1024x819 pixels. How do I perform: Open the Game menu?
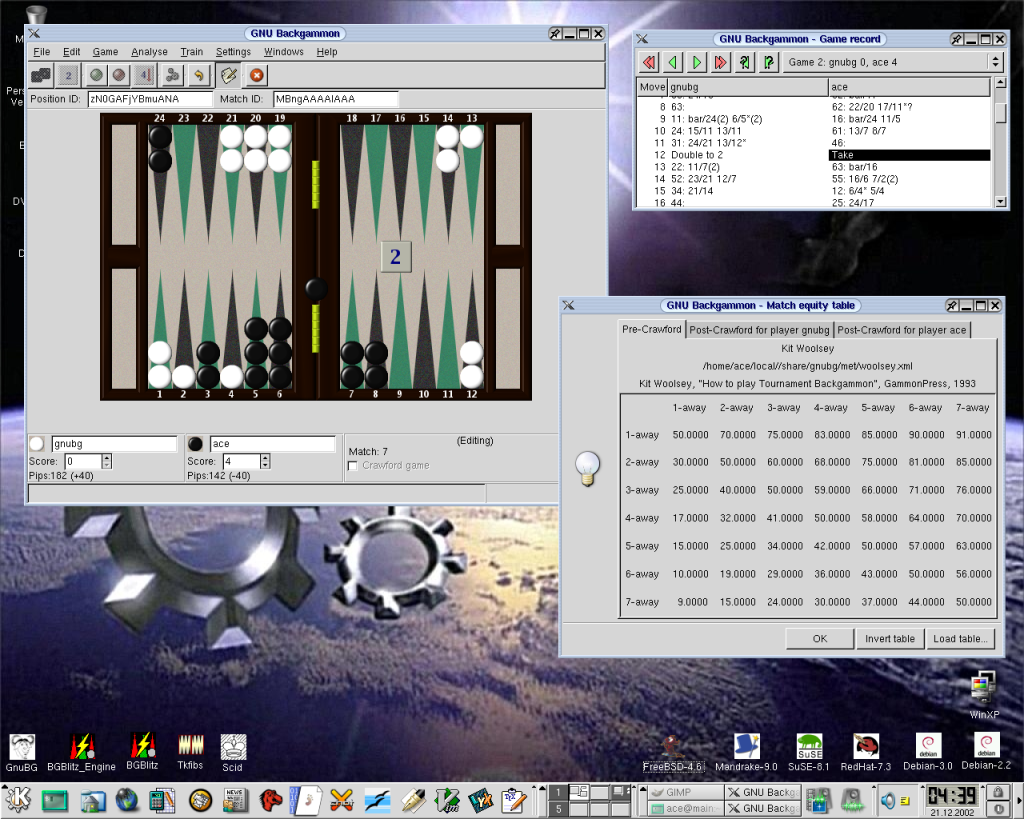tap(105, 52)
